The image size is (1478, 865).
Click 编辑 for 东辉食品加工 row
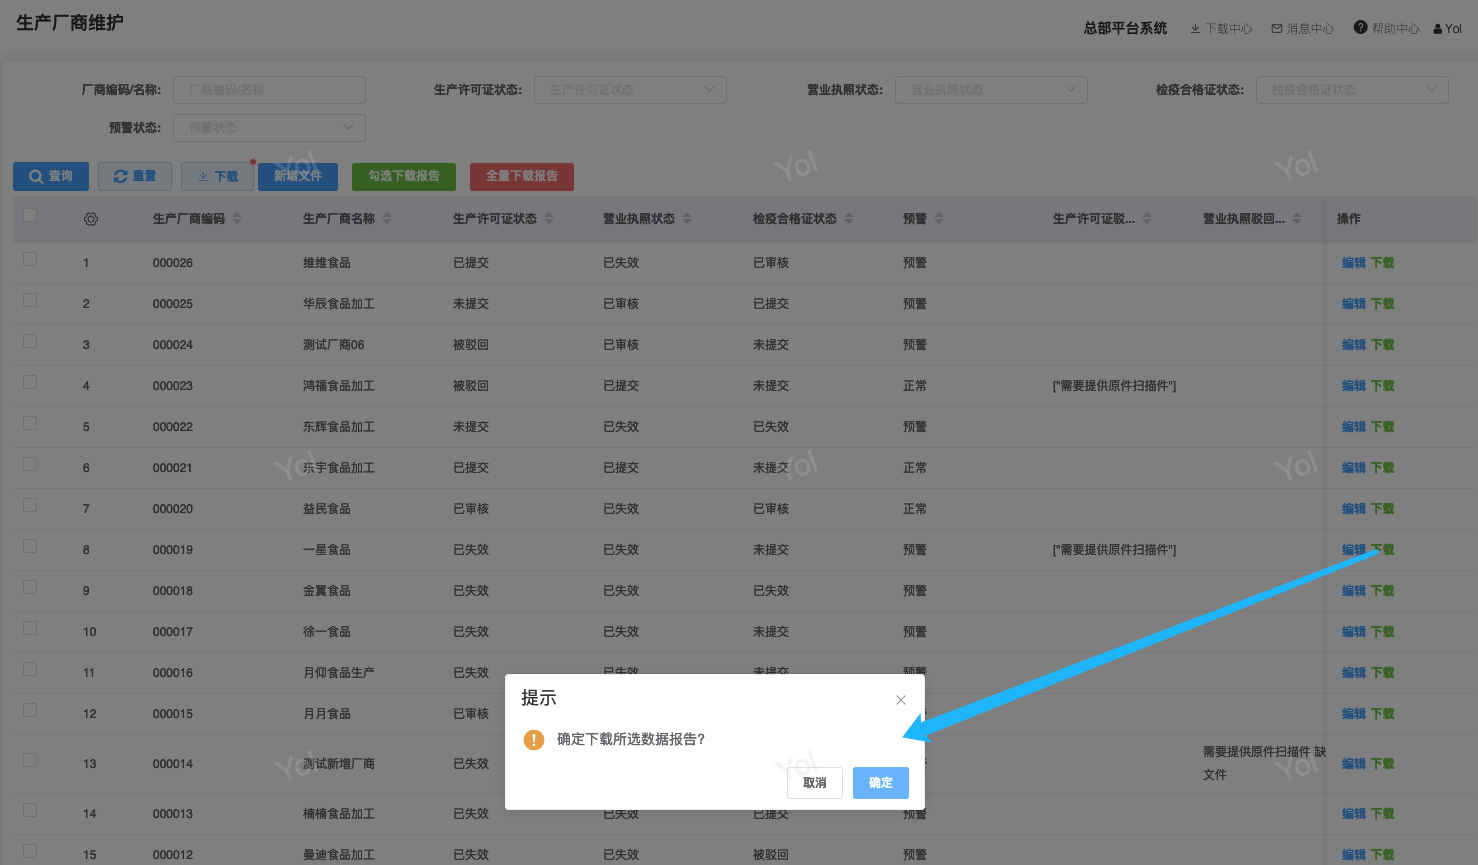pos(1354,427)
